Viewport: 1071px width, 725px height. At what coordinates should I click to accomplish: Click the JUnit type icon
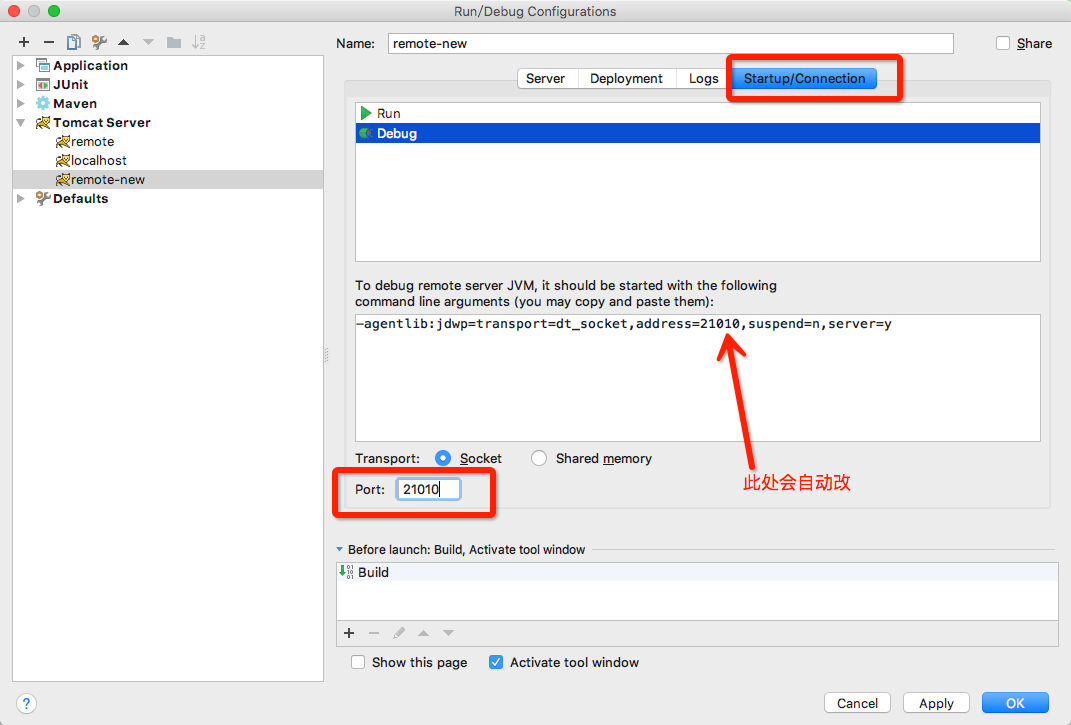tap(43, 85)
